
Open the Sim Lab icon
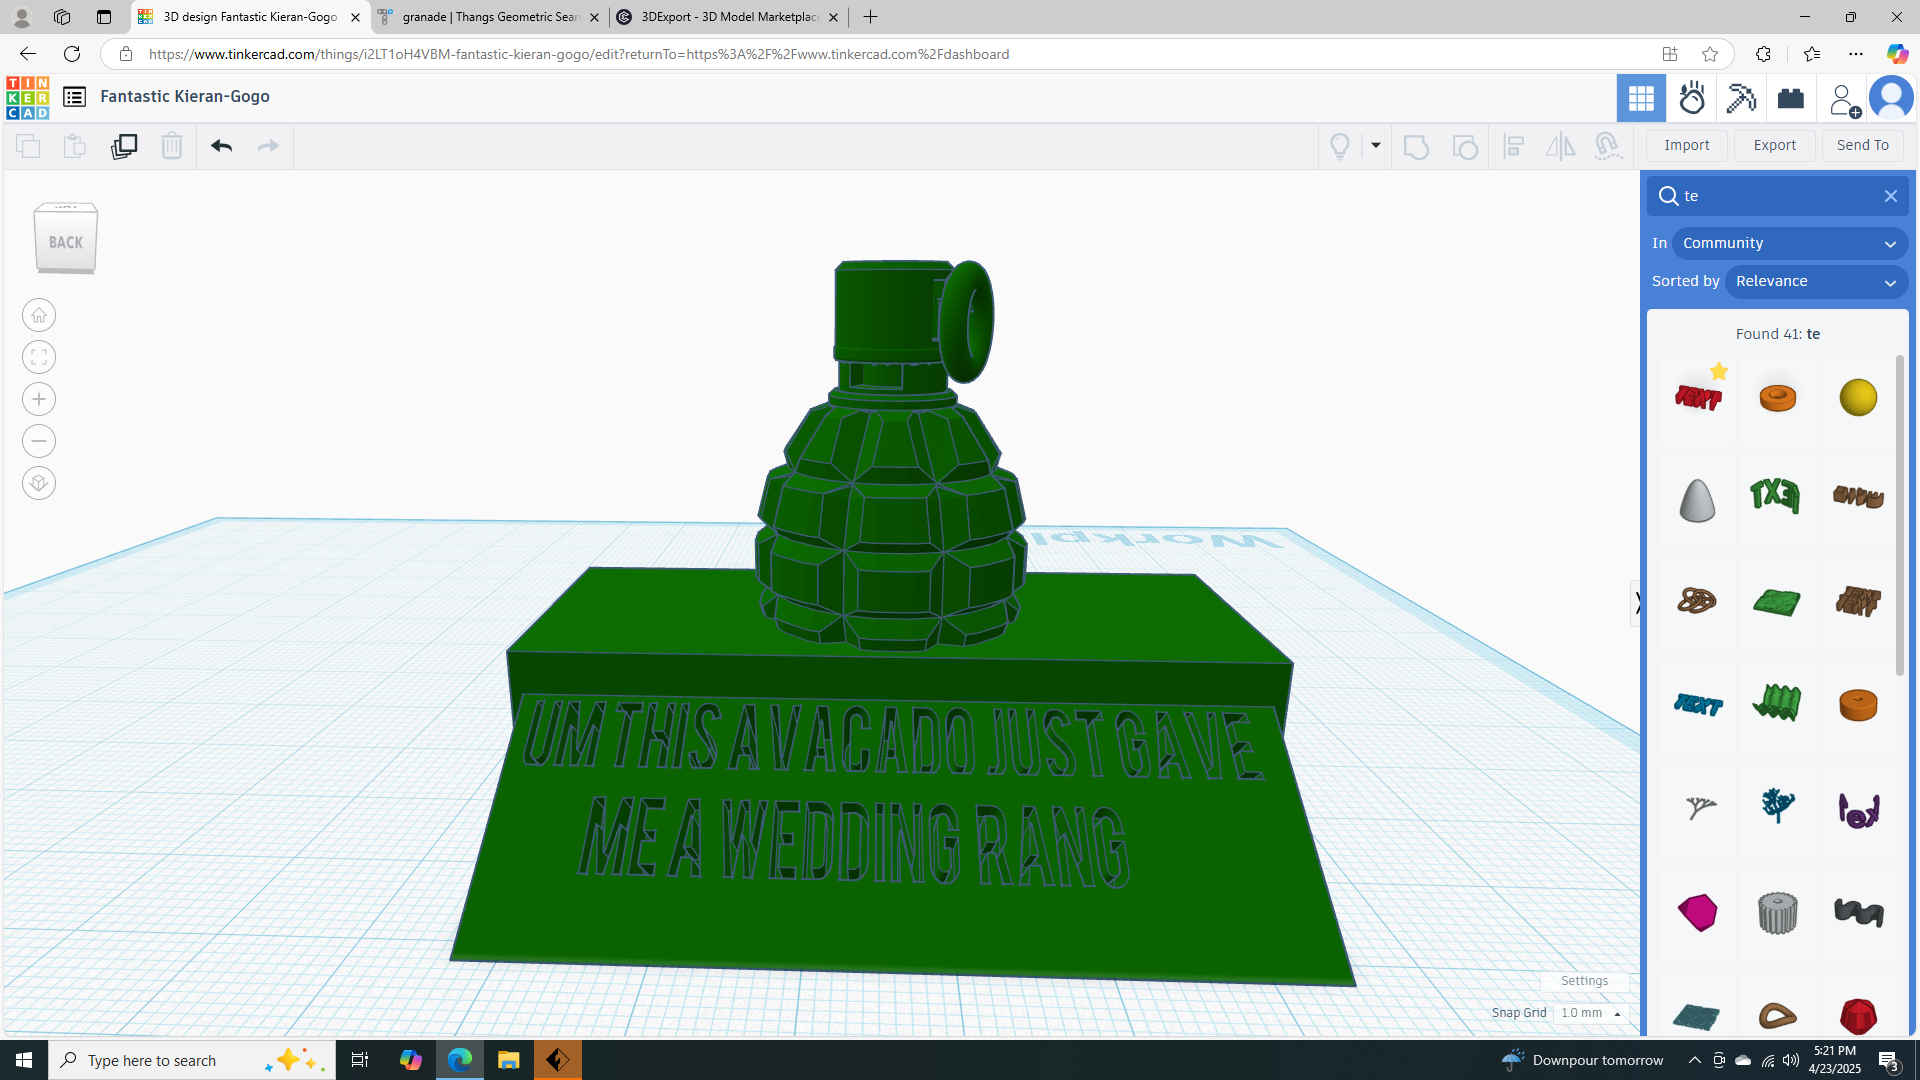pyautogui.click(x=1692, y=98)
